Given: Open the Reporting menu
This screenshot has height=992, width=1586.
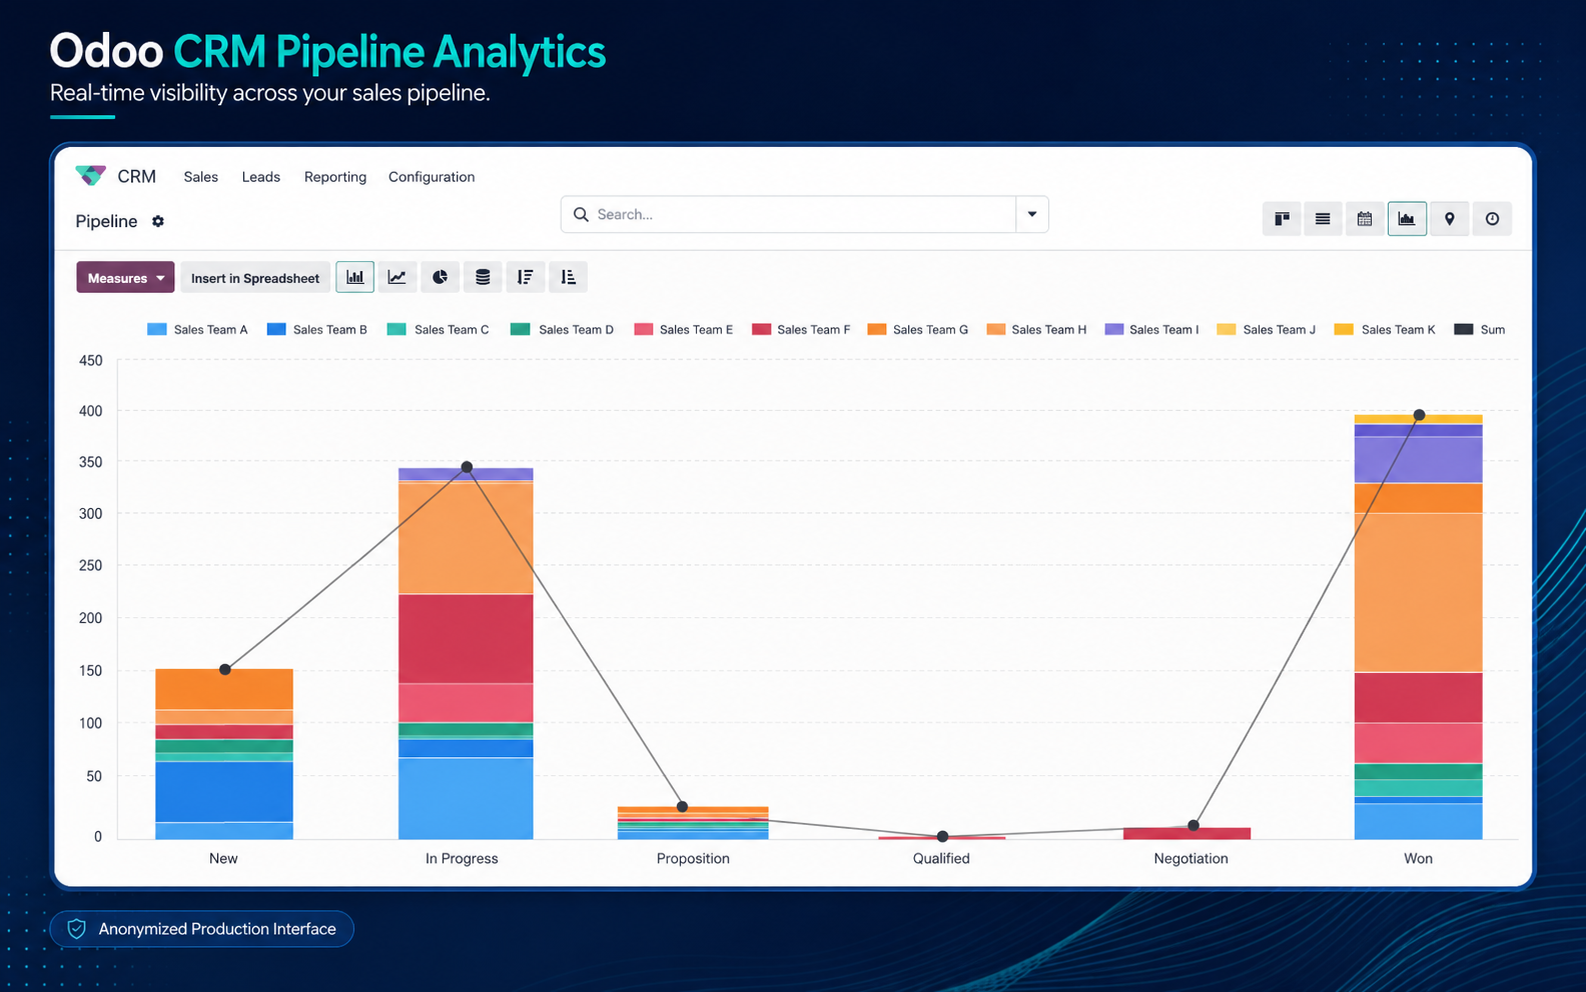Looking at the screenshot, I should pos(335,177).
